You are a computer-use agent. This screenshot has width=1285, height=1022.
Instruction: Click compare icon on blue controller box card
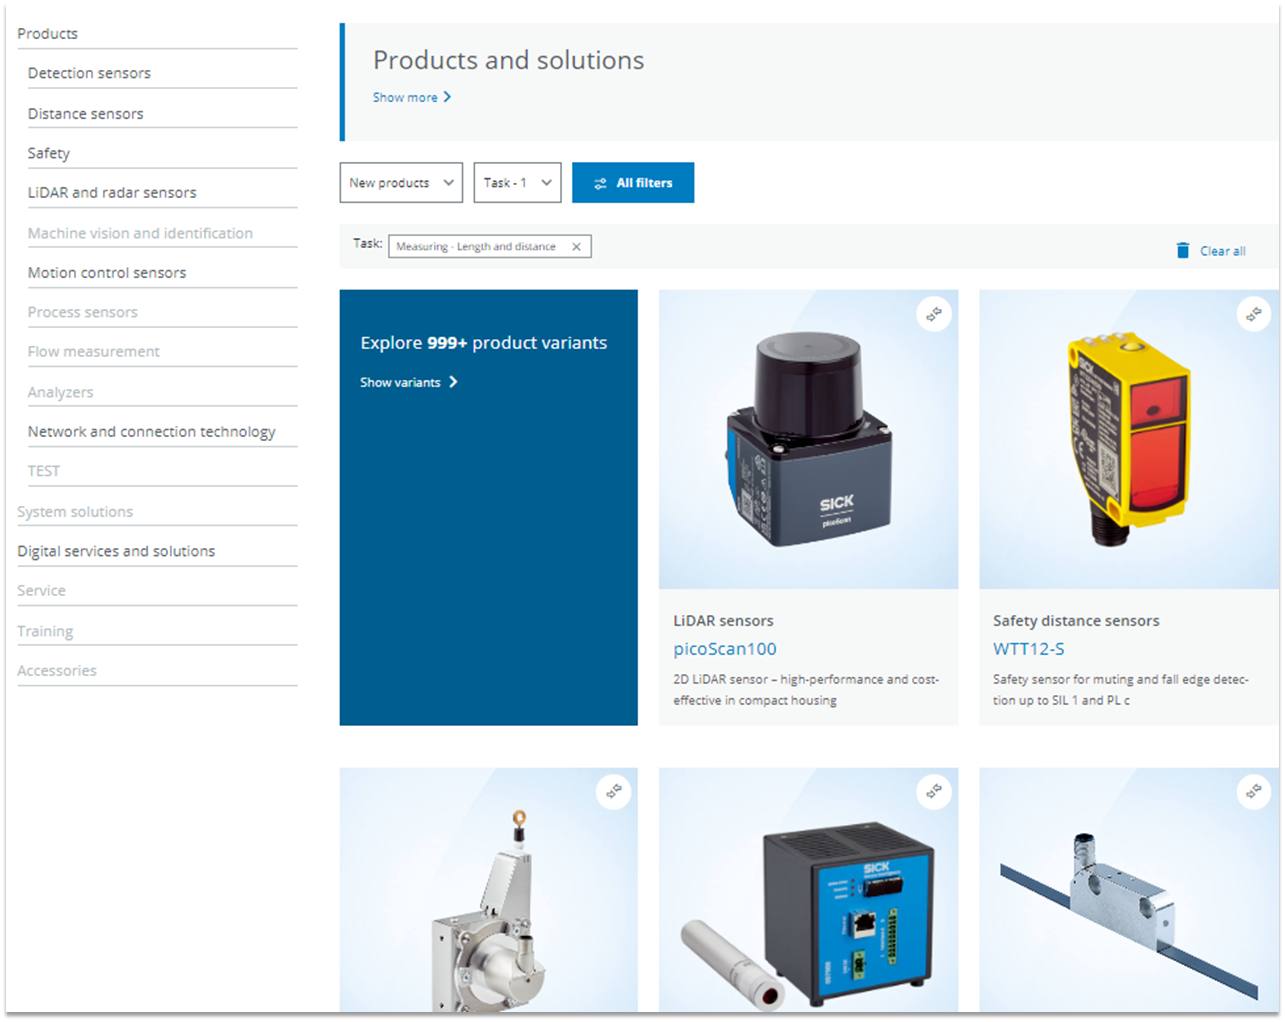click(x=933, y=792)
